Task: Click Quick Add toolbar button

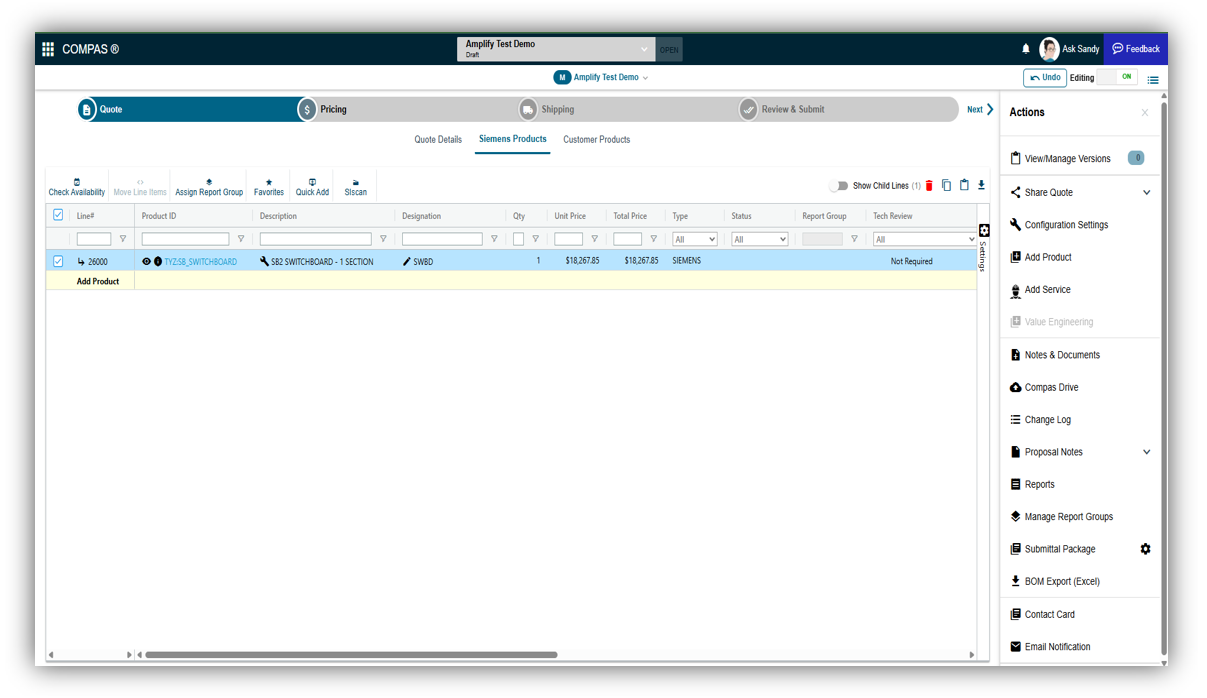Action: pyautogui.click(x=312, y=187)
